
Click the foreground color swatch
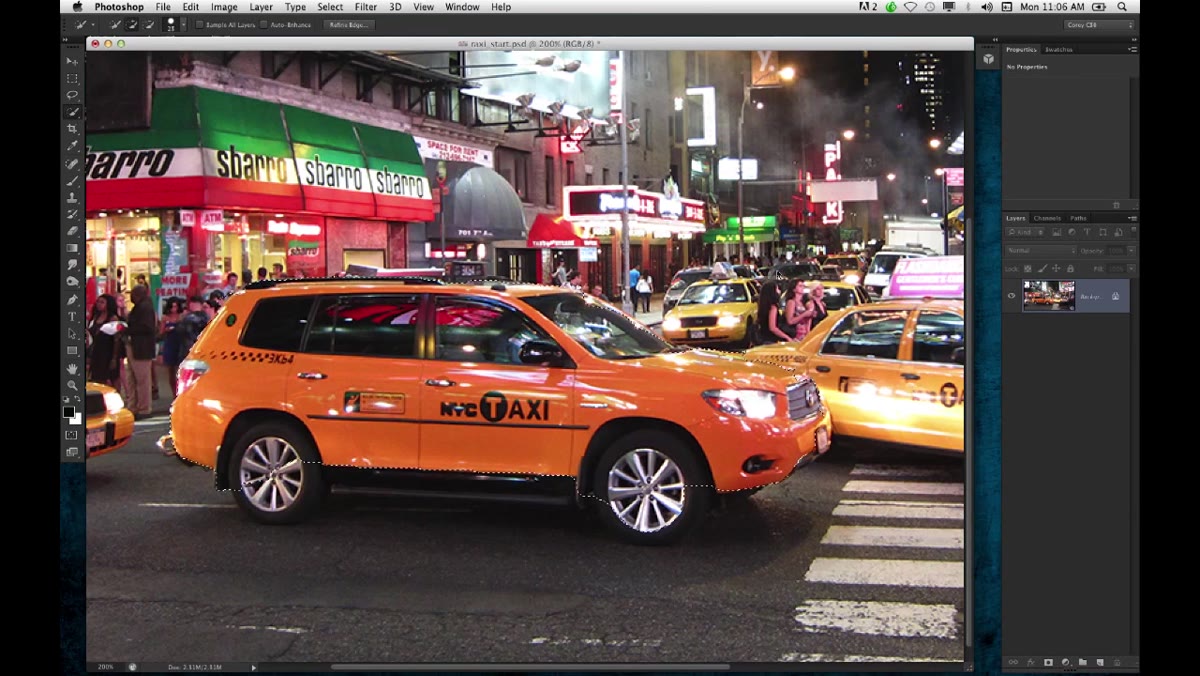click(68, 411)
